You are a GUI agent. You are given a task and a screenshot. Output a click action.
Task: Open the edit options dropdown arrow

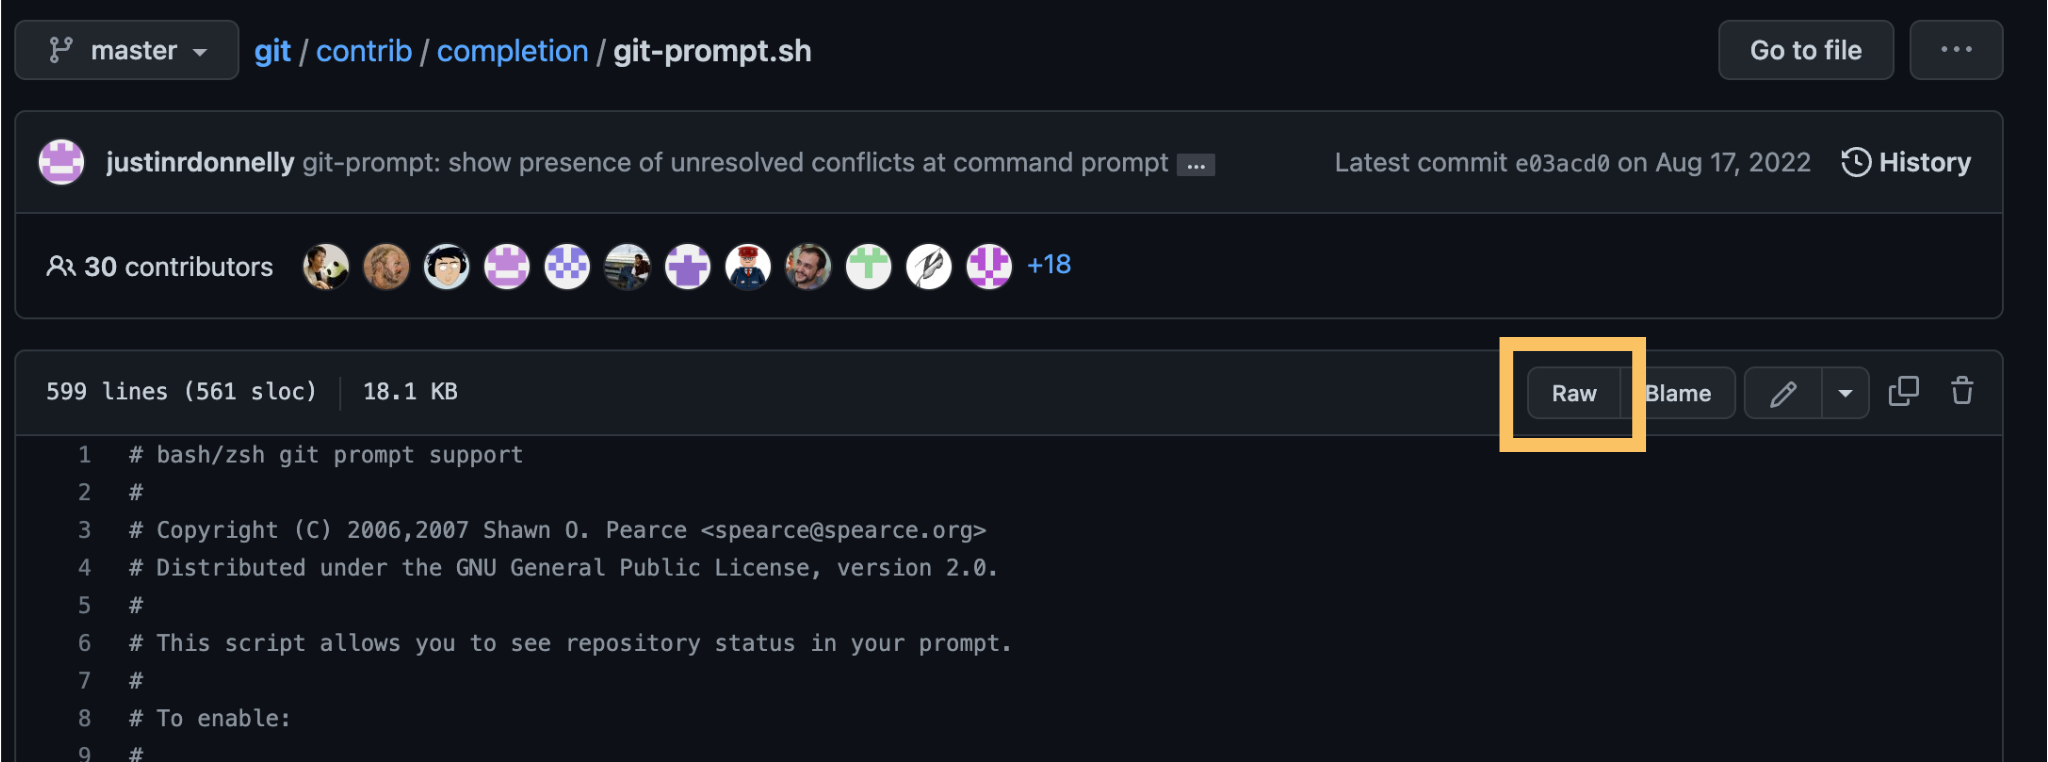1845,392
